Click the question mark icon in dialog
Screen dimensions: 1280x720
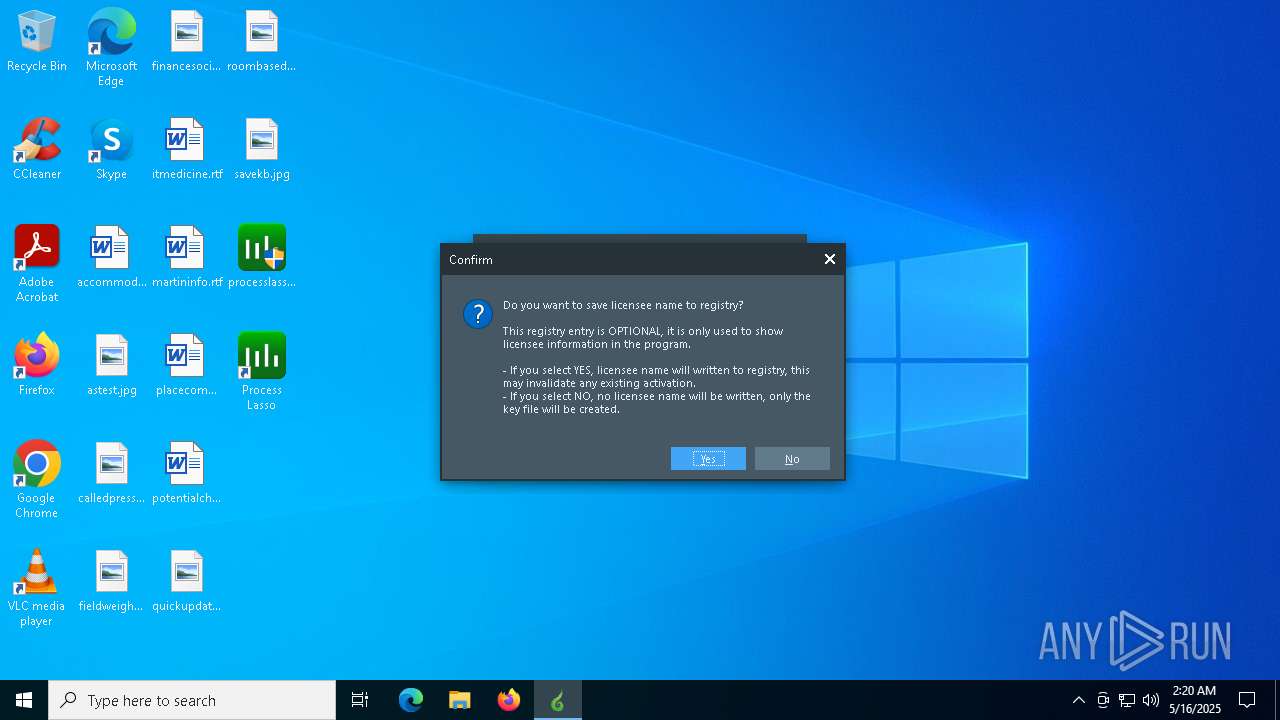pyautogui.click(x=478, y=314)
